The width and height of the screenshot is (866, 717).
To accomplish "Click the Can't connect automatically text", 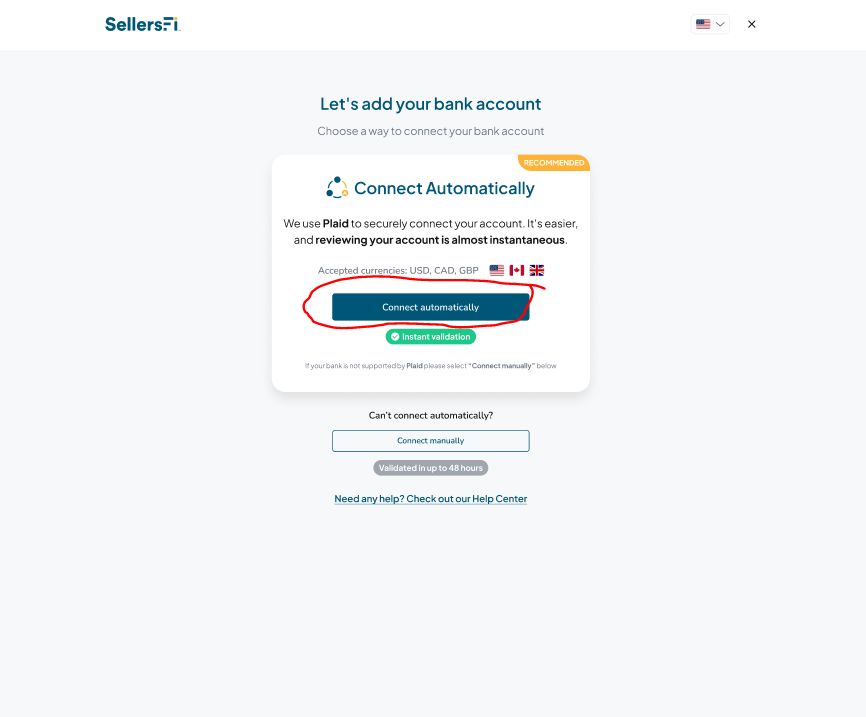I will tap(430, 415).
